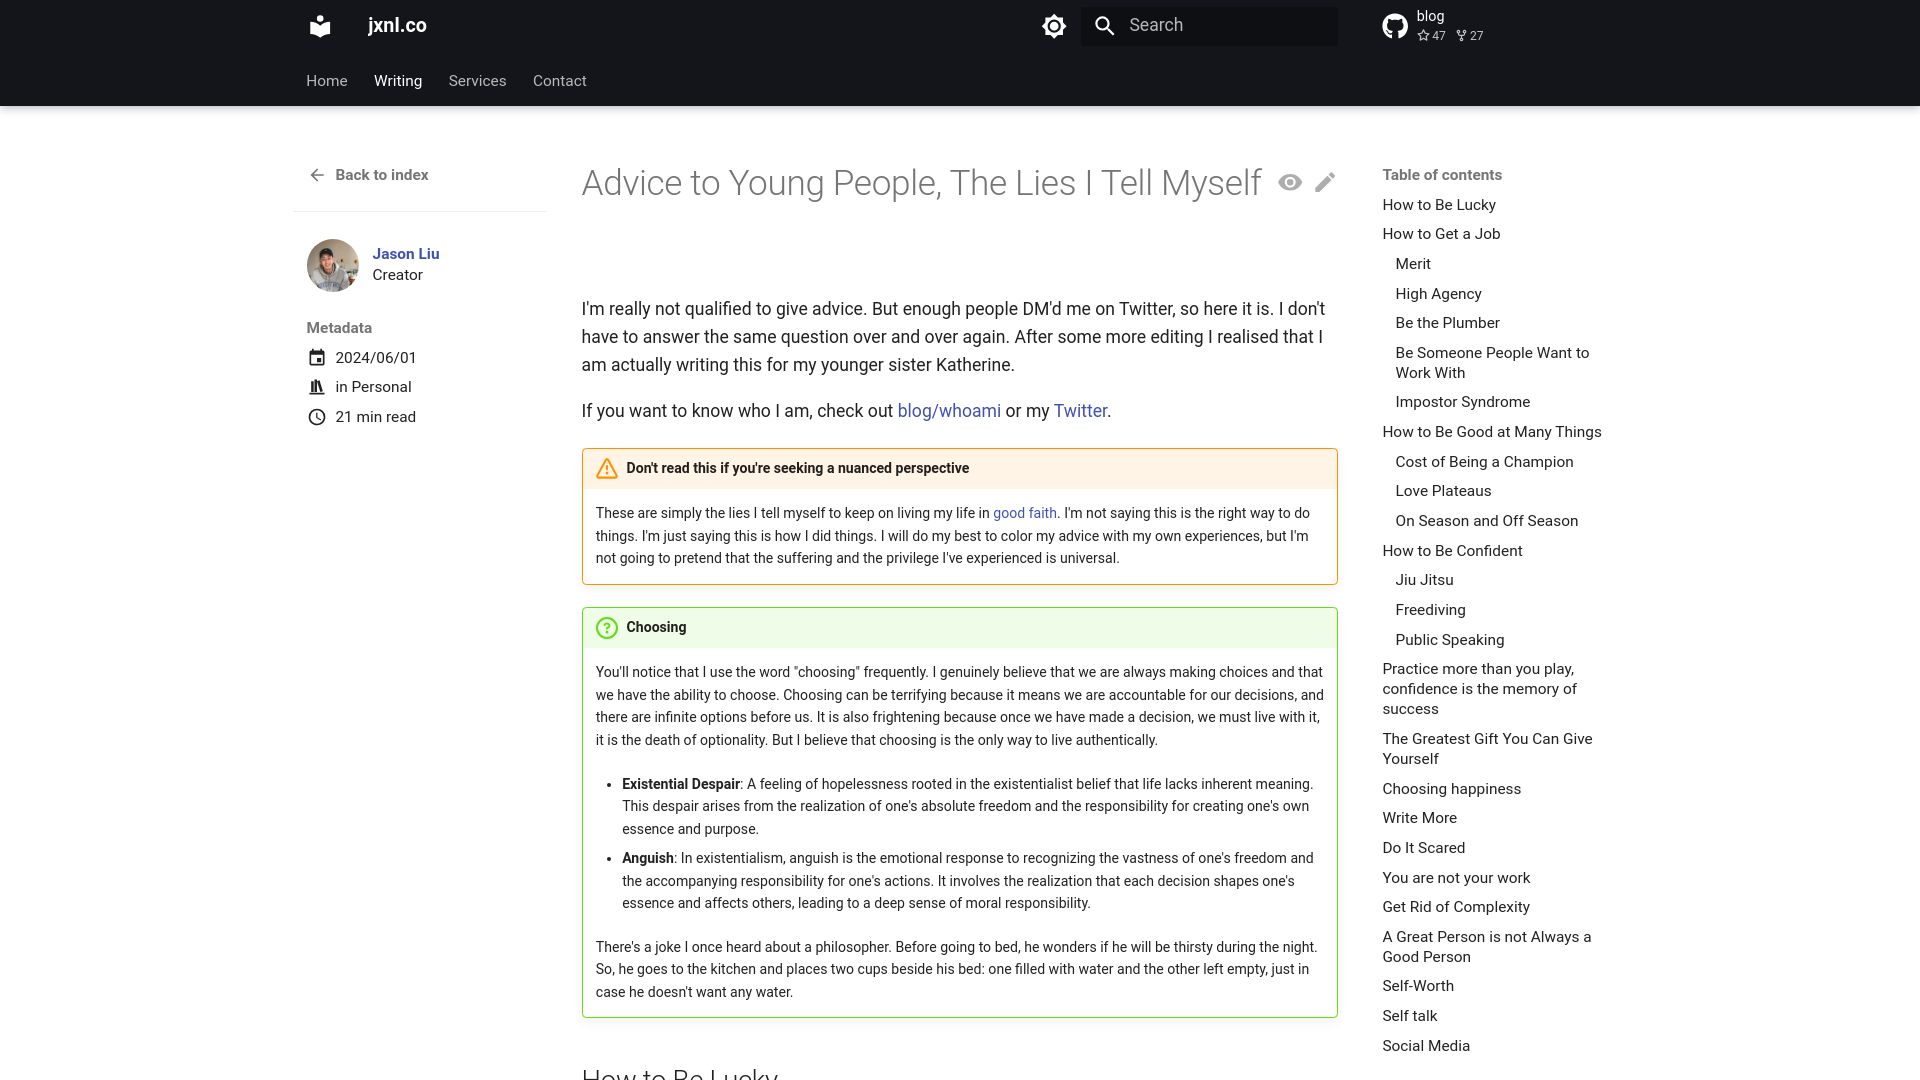Jump to Be Someone People Want to Work With
1920x1080 pixels.
click(x=1492, y=363)
